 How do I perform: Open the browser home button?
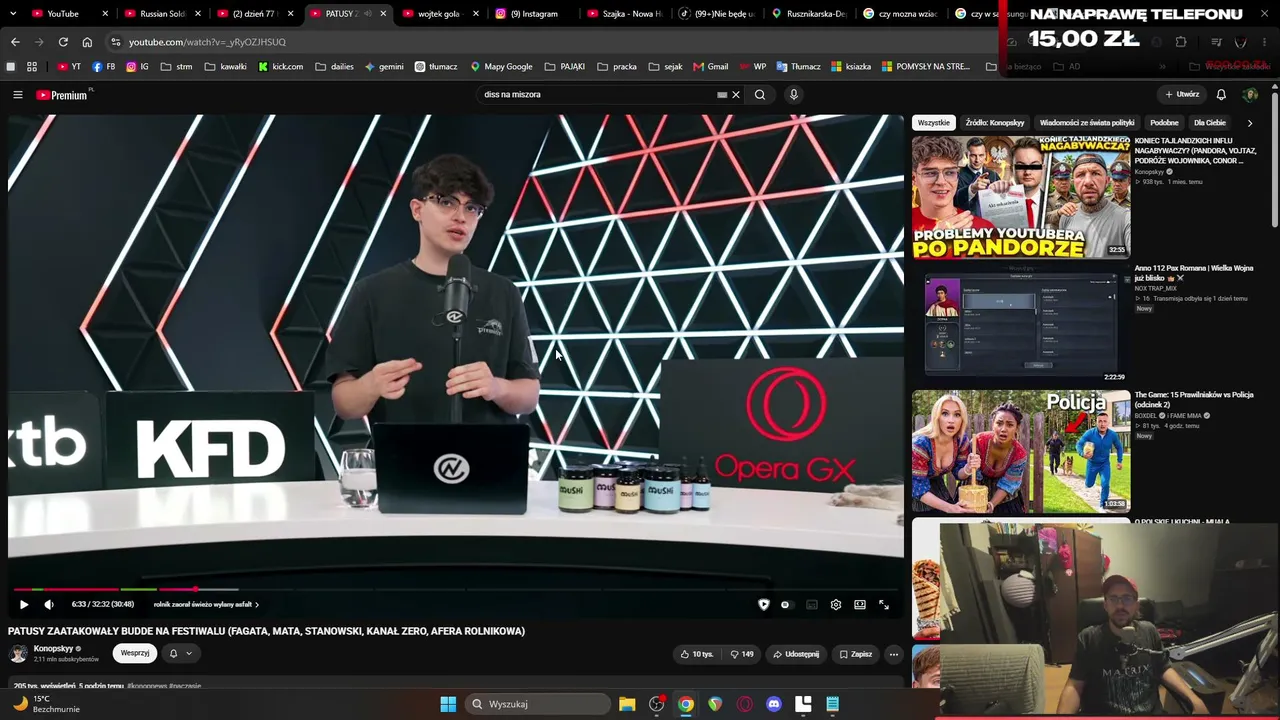tap(87, 42)
